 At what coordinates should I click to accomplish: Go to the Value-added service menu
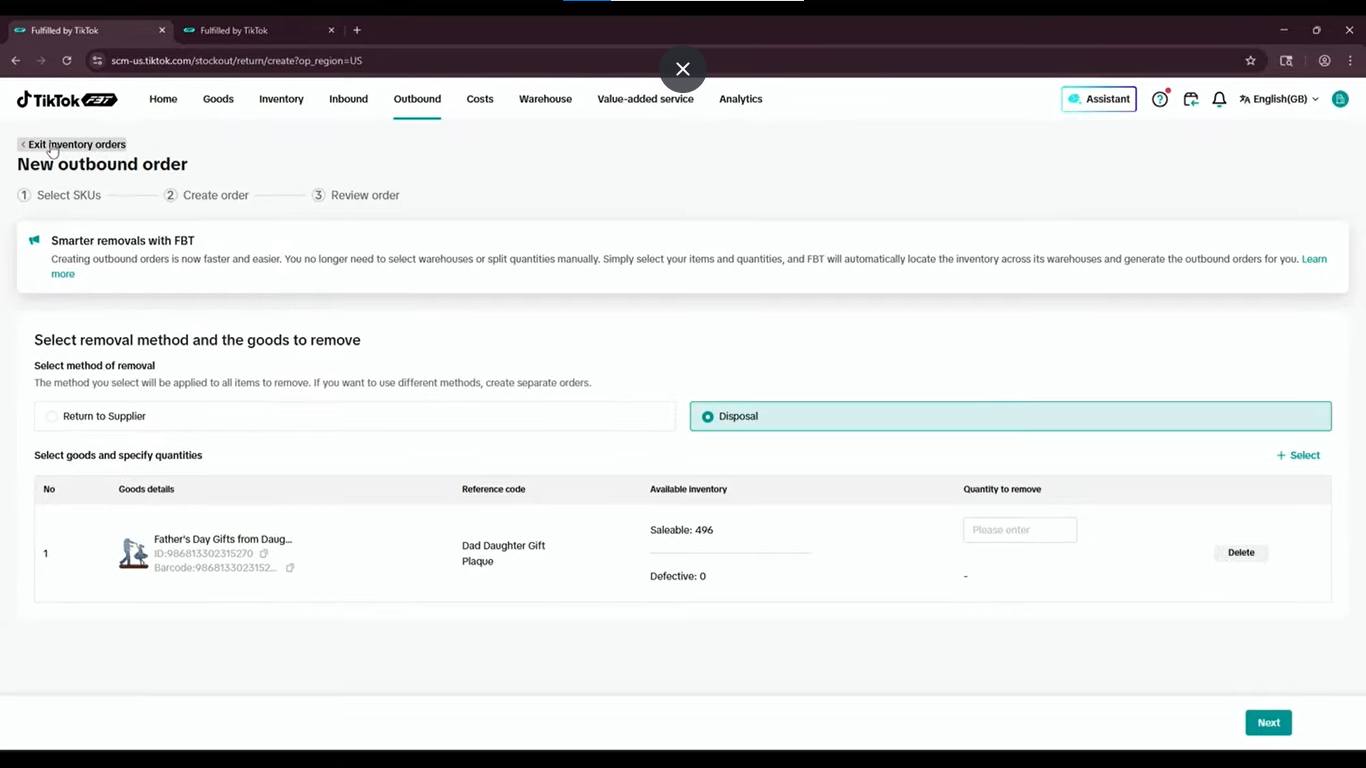(x=645, y=99)
